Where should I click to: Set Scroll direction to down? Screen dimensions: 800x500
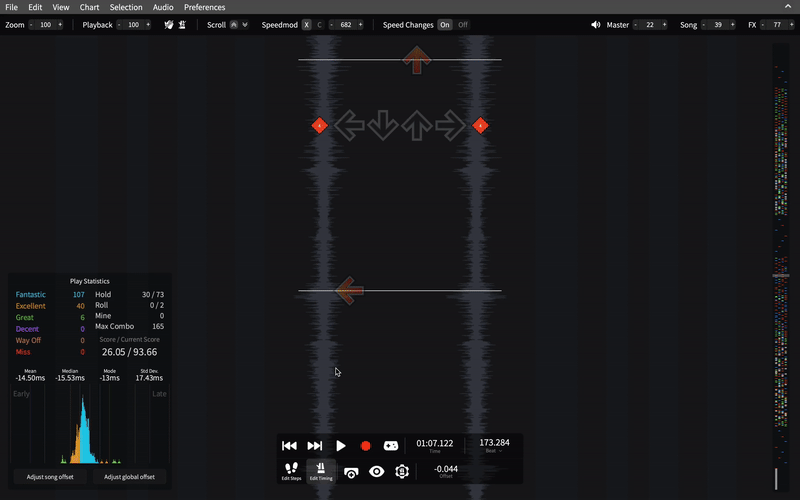245,24
